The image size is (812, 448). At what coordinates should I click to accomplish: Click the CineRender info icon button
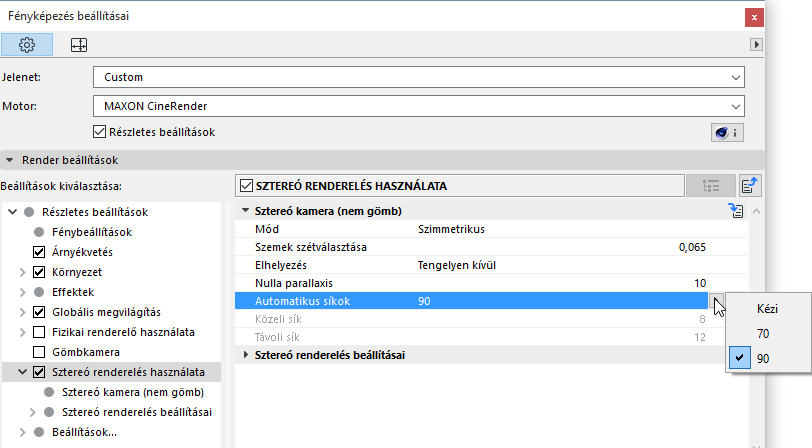pos(725,132)
